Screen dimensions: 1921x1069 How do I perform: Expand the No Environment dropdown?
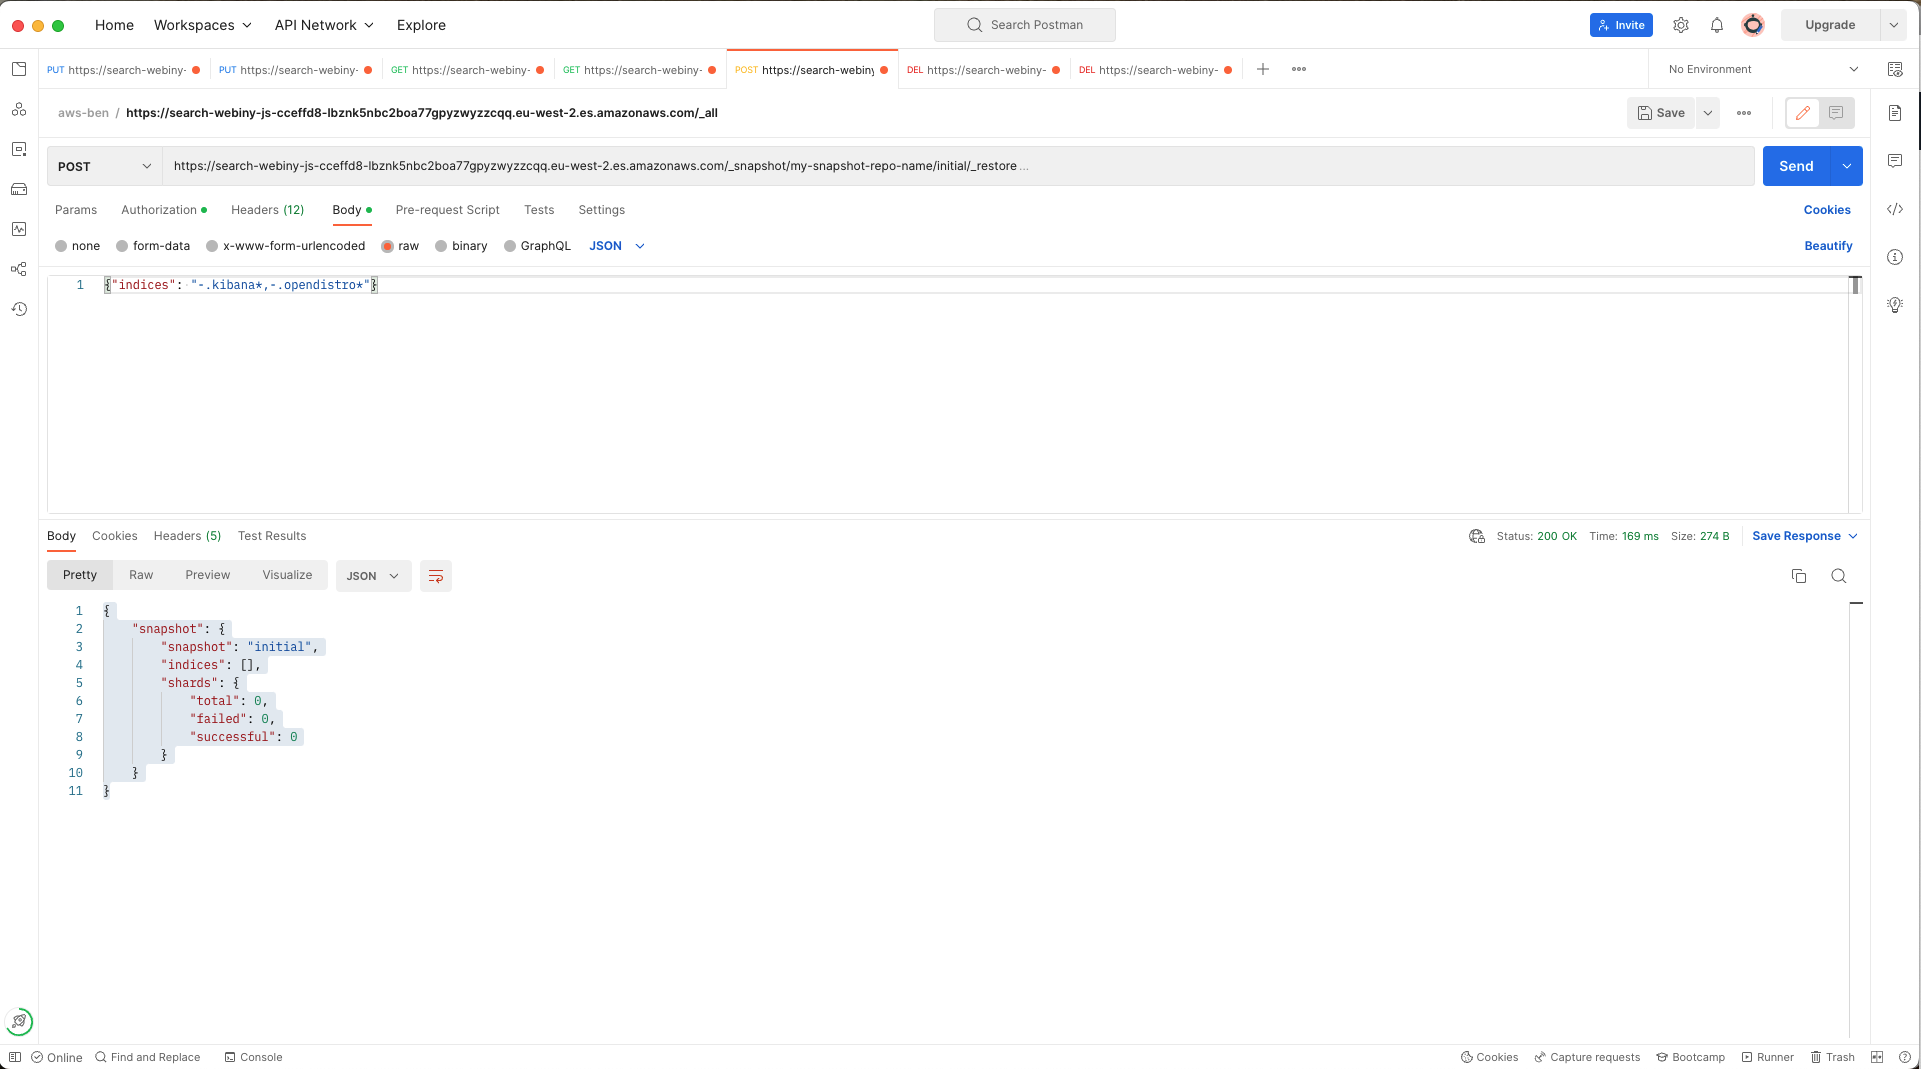[x=1764, y=69]
